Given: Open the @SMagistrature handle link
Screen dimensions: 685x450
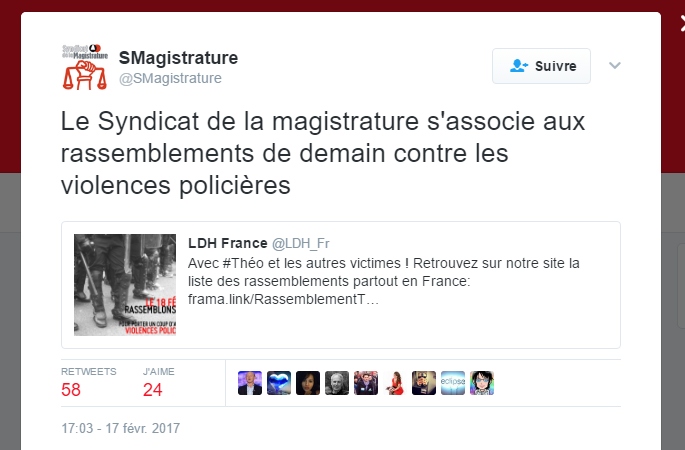Looking at the screenshot, I should pyautogui.click(x=170, y=78).
